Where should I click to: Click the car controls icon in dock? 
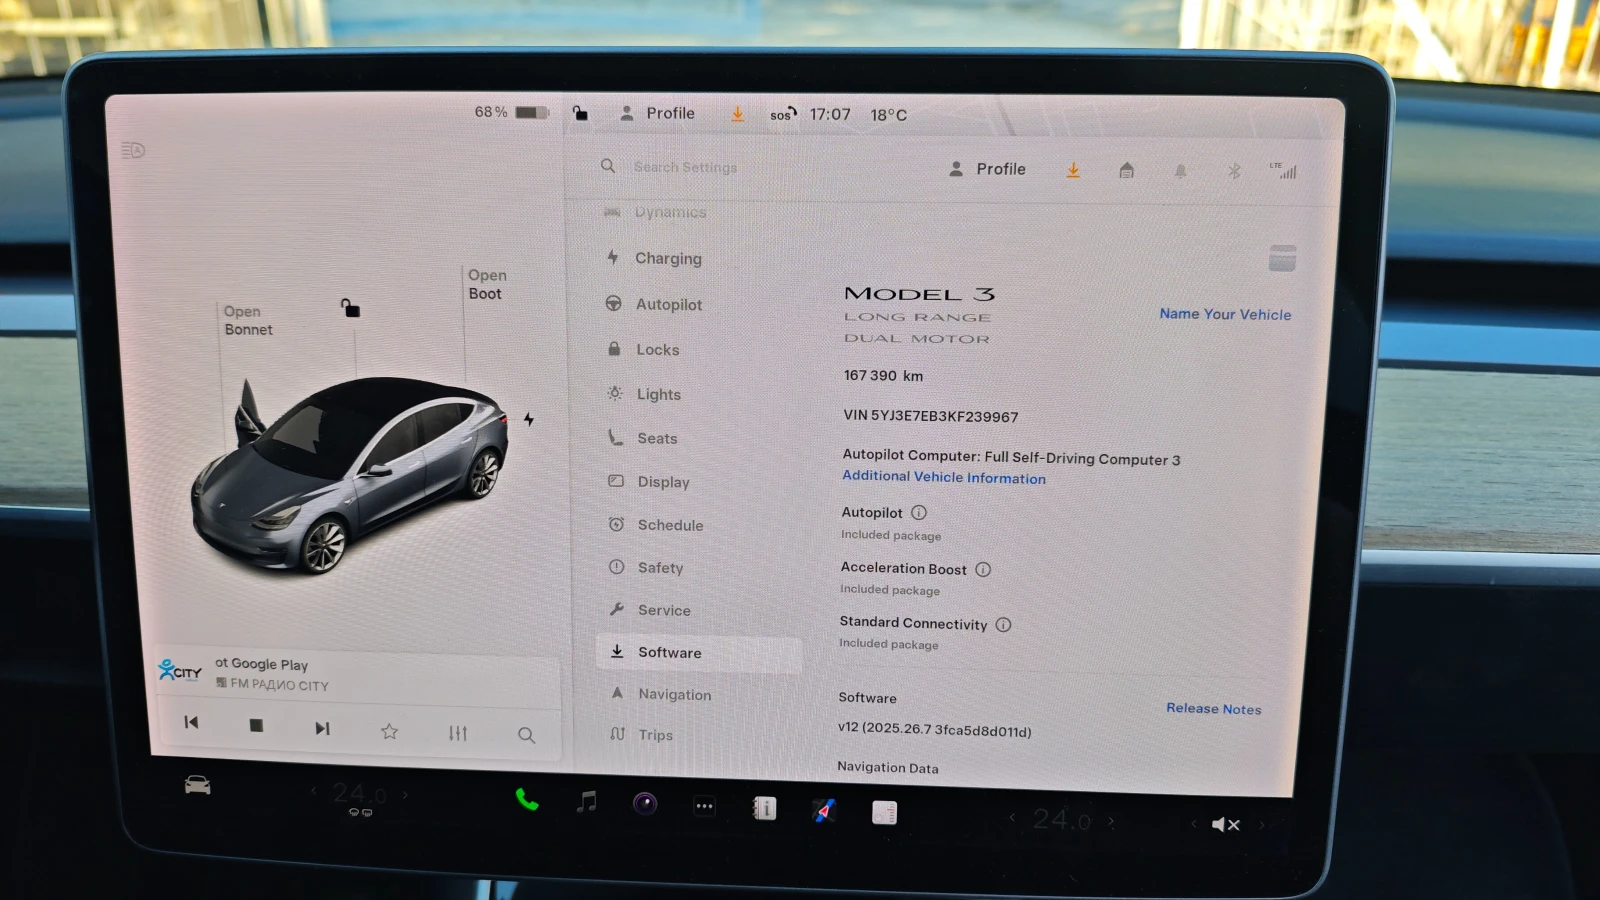pyautogui.click(x=198, y=786)
